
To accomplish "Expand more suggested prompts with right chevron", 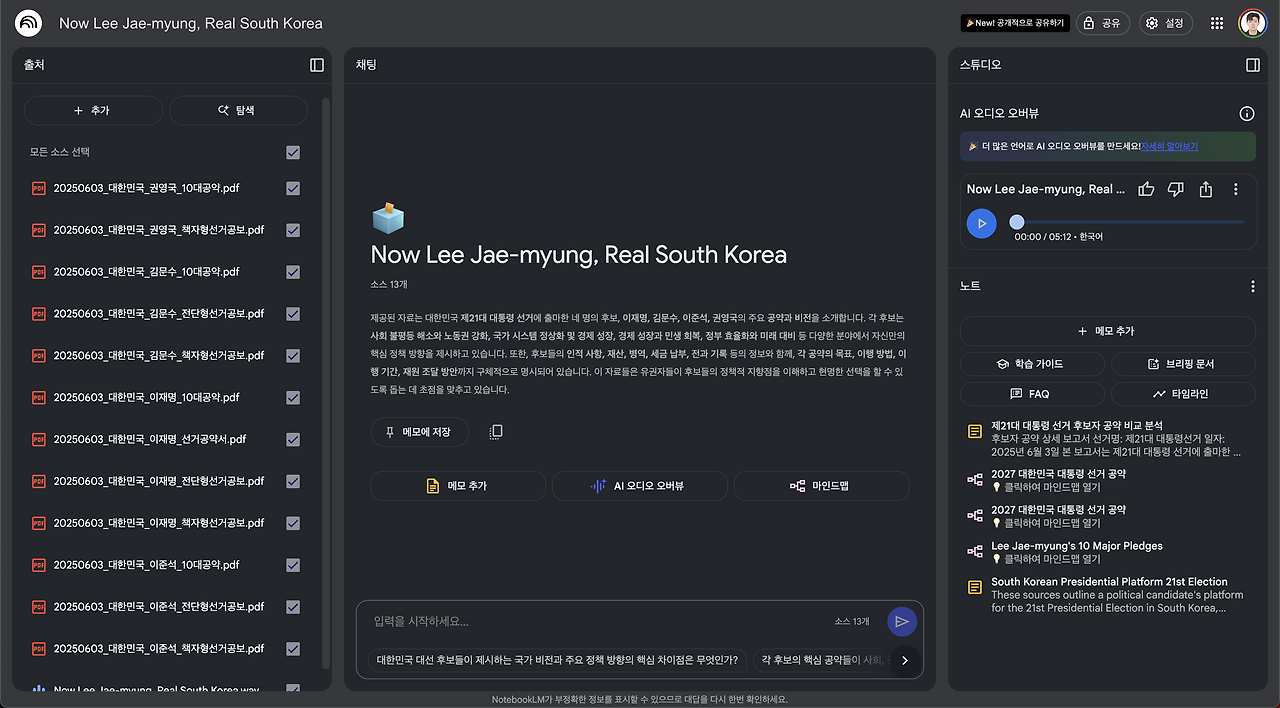I will click(x=905, y=660).
